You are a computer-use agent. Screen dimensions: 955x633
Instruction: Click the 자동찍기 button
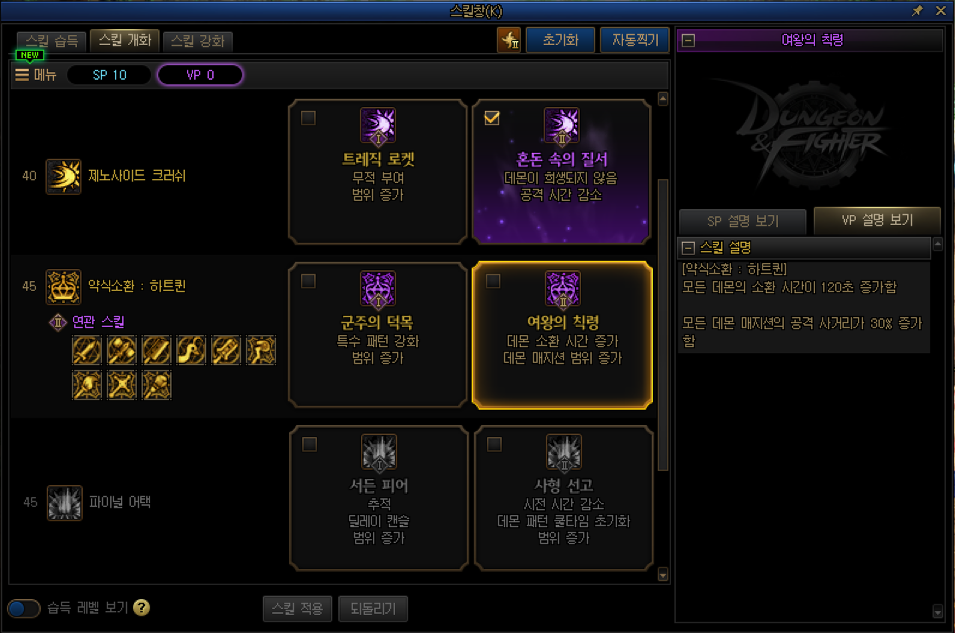coord(635,40)
